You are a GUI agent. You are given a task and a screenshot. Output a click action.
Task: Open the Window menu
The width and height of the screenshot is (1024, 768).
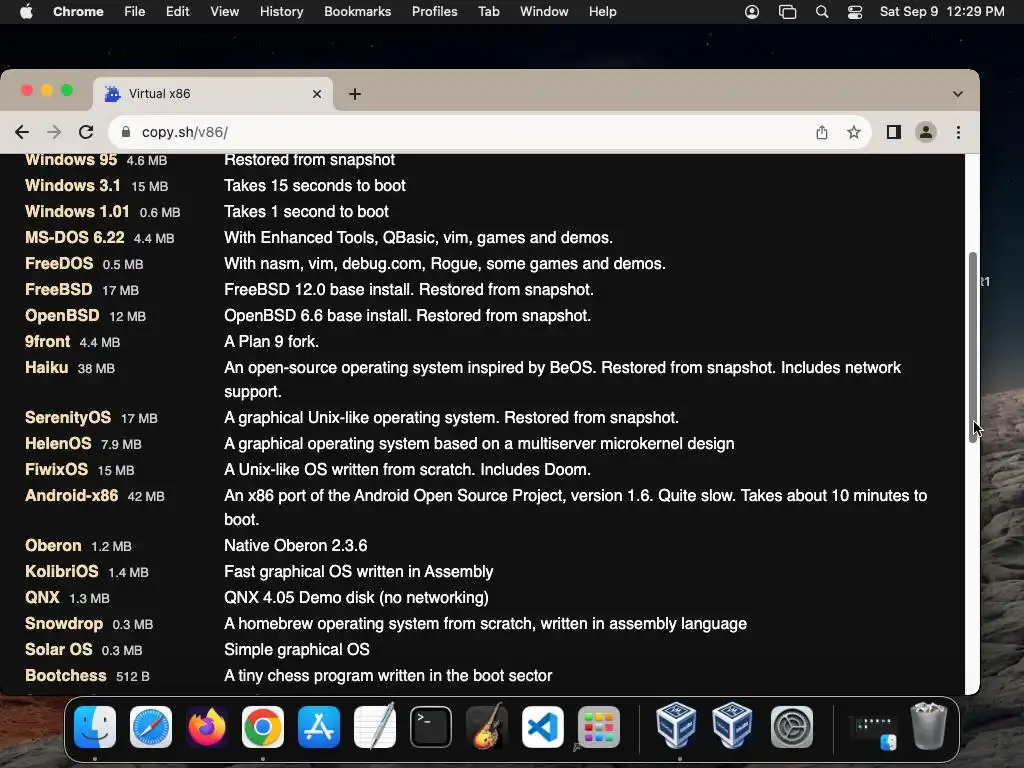[544, 12]
